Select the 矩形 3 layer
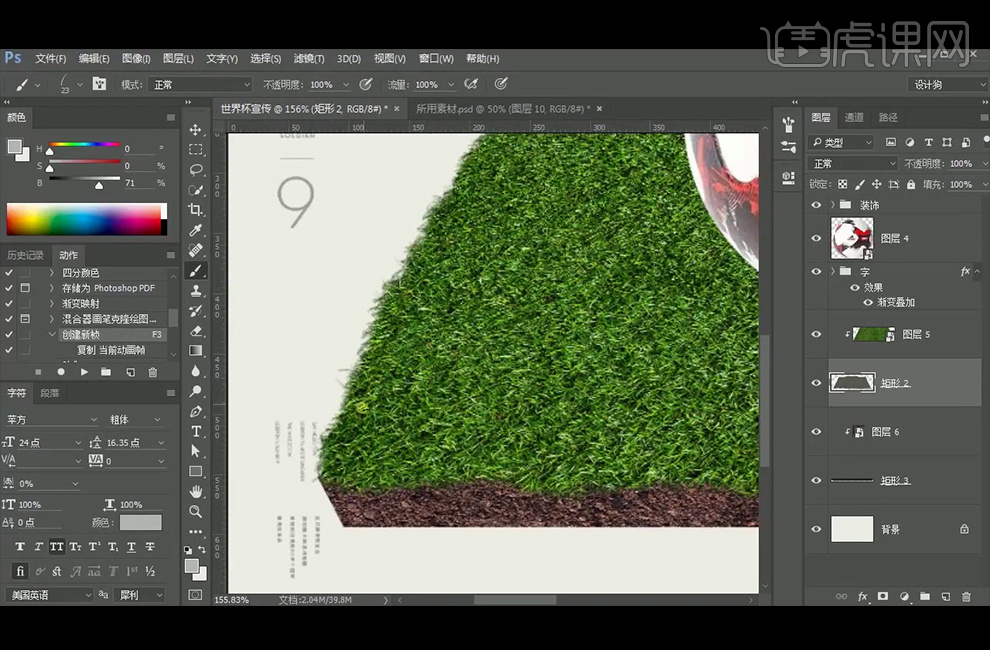The width and height of the screenshot is (990, 650). click(x=895, y=481)
